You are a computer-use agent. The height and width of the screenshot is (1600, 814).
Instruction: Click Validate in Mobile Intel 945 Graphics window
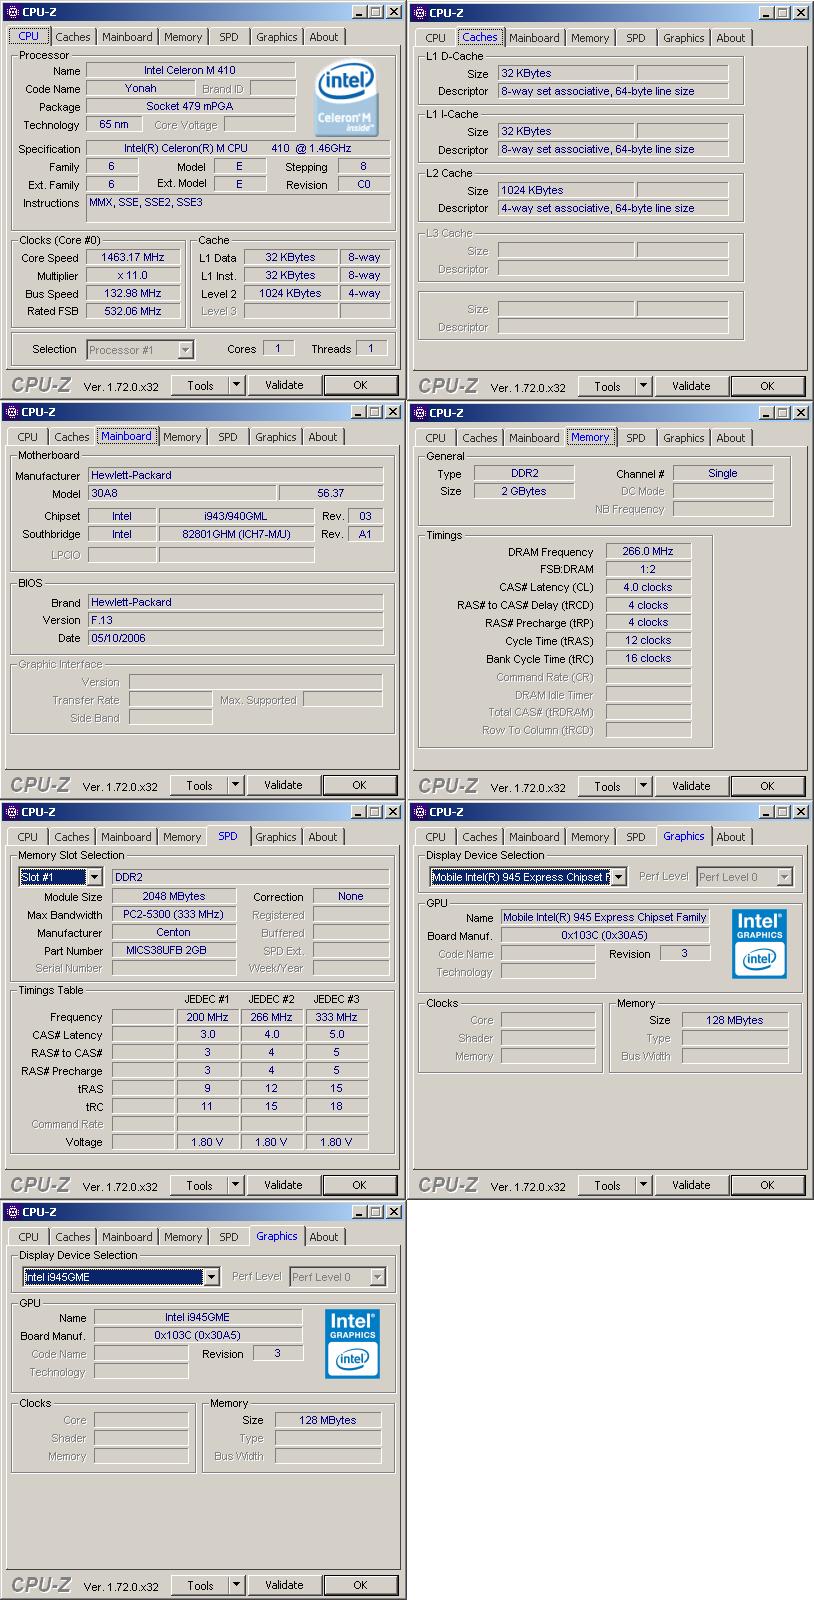pyautogui.click(x=691, y=1185)
